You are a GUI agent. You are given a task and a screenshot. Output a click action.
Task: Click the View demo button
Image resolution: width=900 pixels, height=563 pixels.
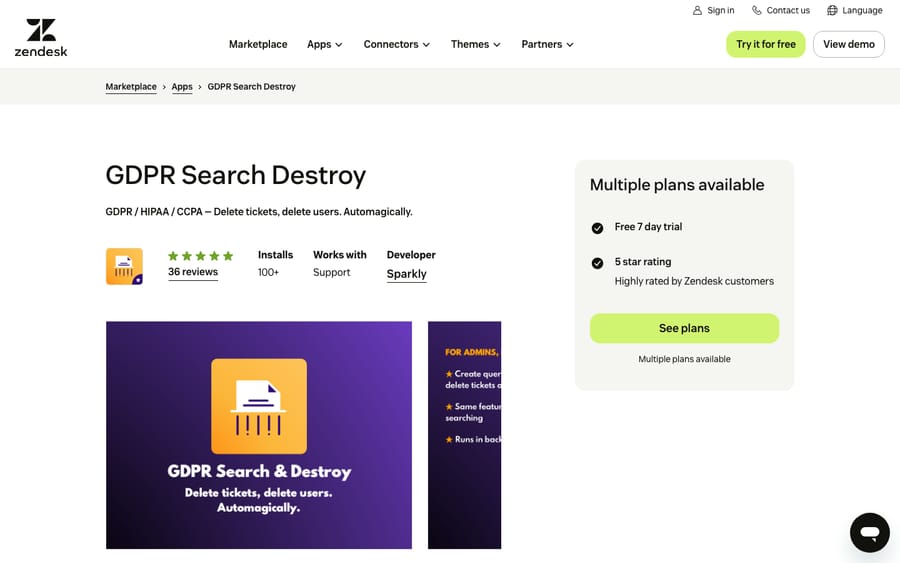pyautogui.click(x=849, y=44)
